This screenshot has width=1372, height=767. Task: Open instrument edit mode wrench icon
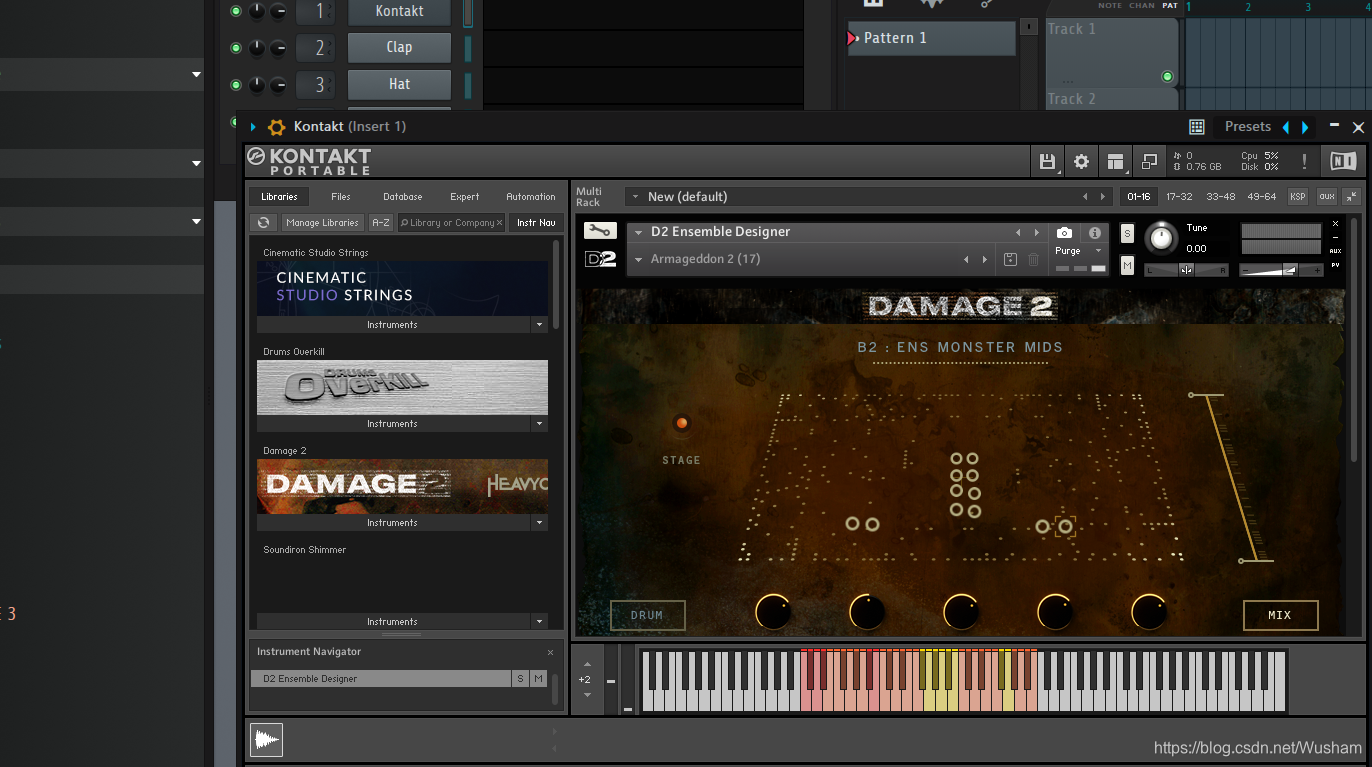tap(600, 231)
